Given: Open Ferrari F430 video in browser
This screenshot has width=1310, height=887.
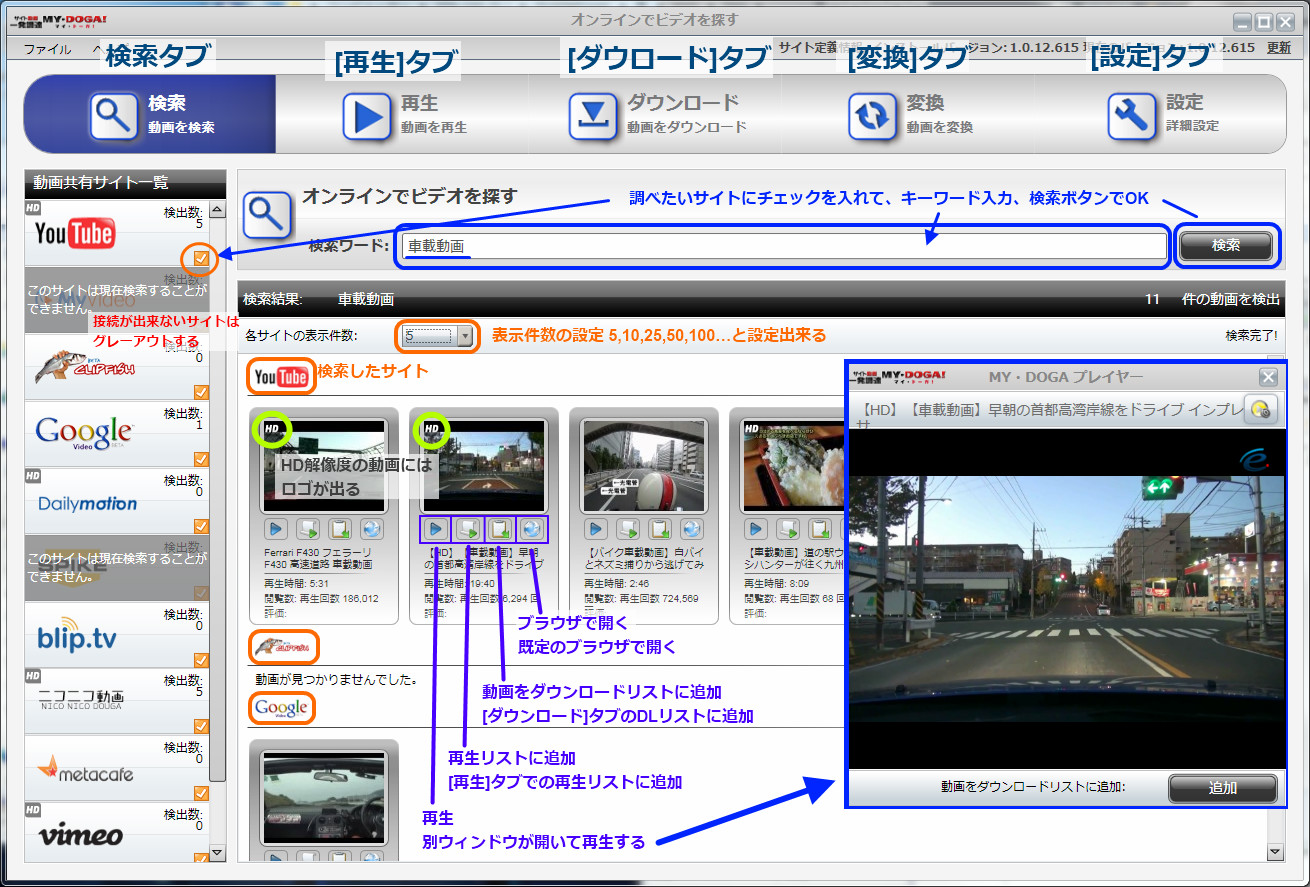Looking at the screenshot, I should pos(372,529).
